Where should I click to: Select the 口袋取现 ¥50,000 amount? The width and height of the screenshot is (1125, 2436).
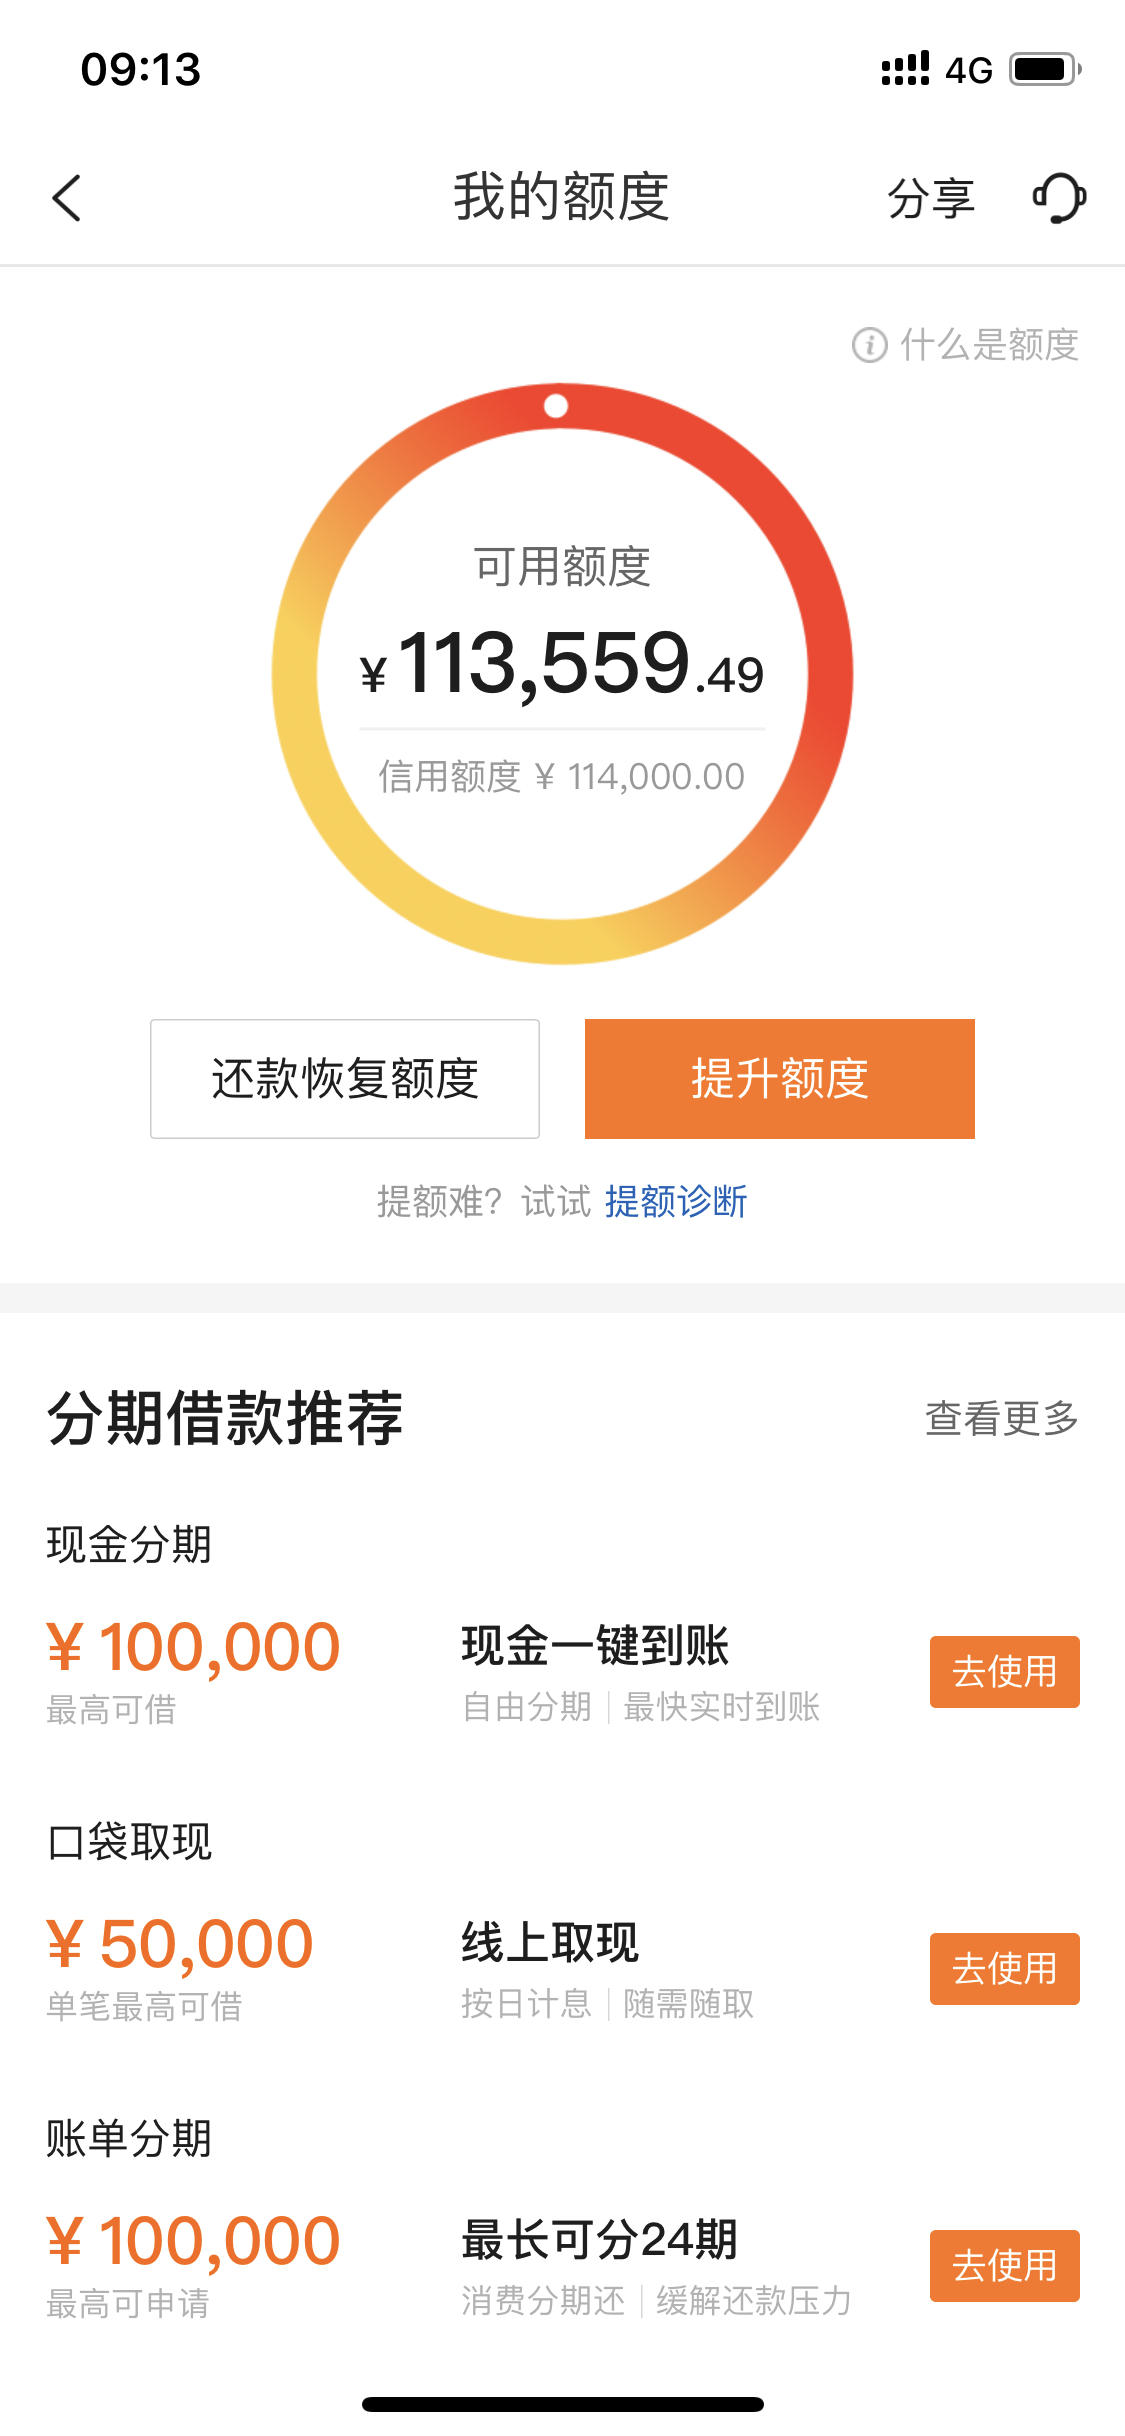(x=180, y=1944)
